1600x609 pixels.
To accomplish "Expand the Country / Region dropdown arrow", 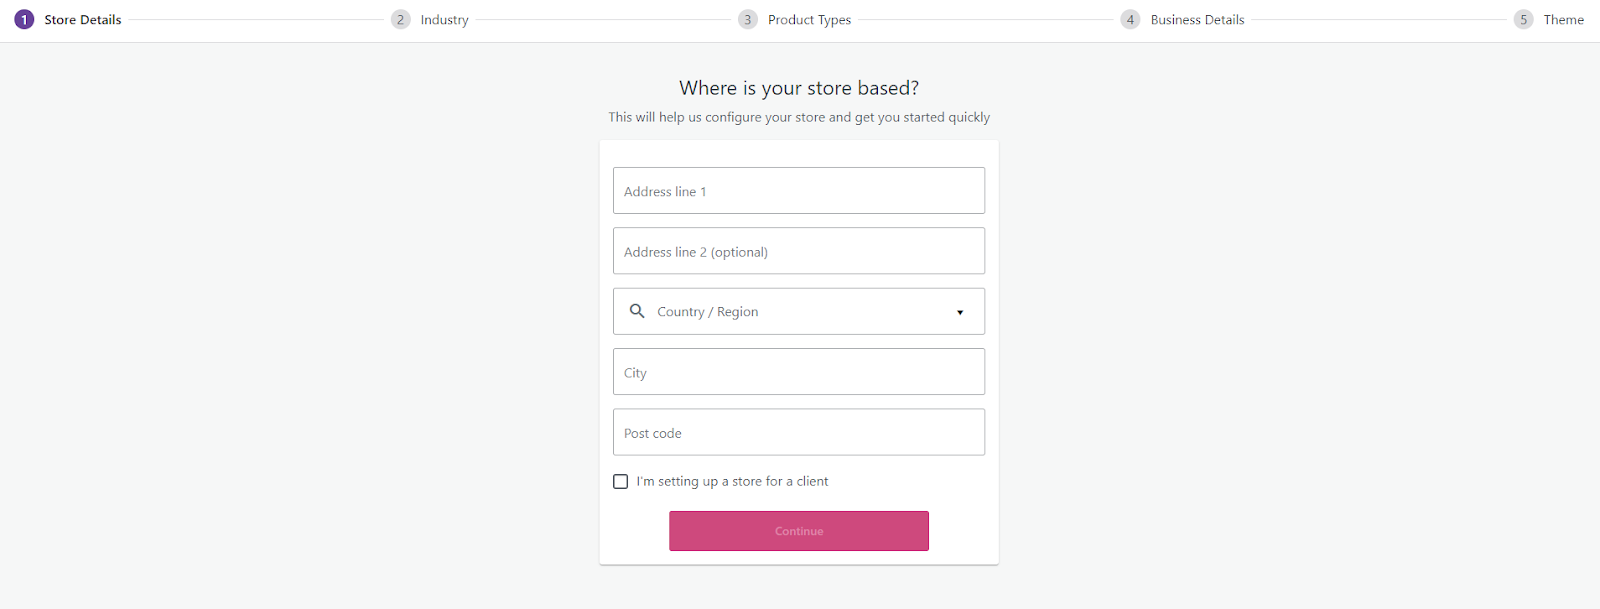I will [x=960, y=312].
